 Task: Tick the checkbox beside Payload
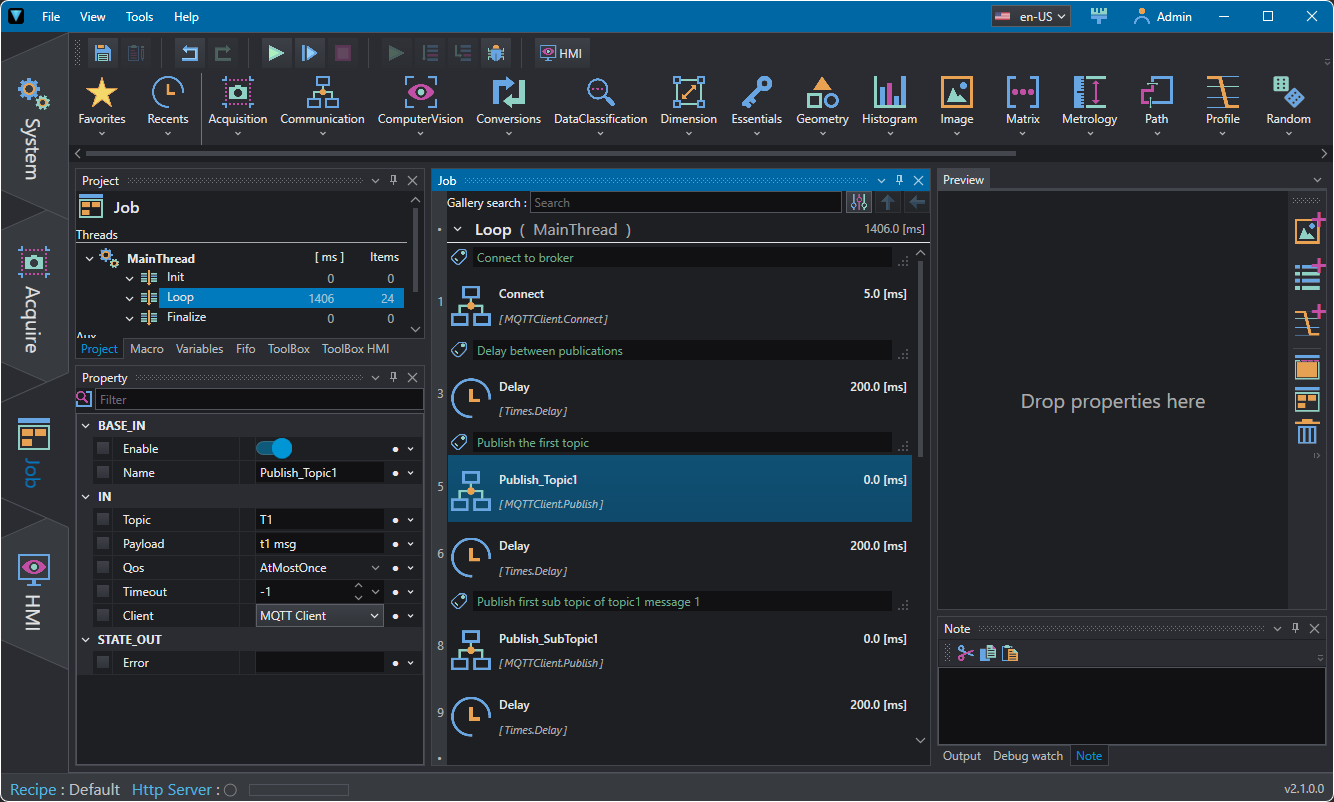[x=103, y=544]
